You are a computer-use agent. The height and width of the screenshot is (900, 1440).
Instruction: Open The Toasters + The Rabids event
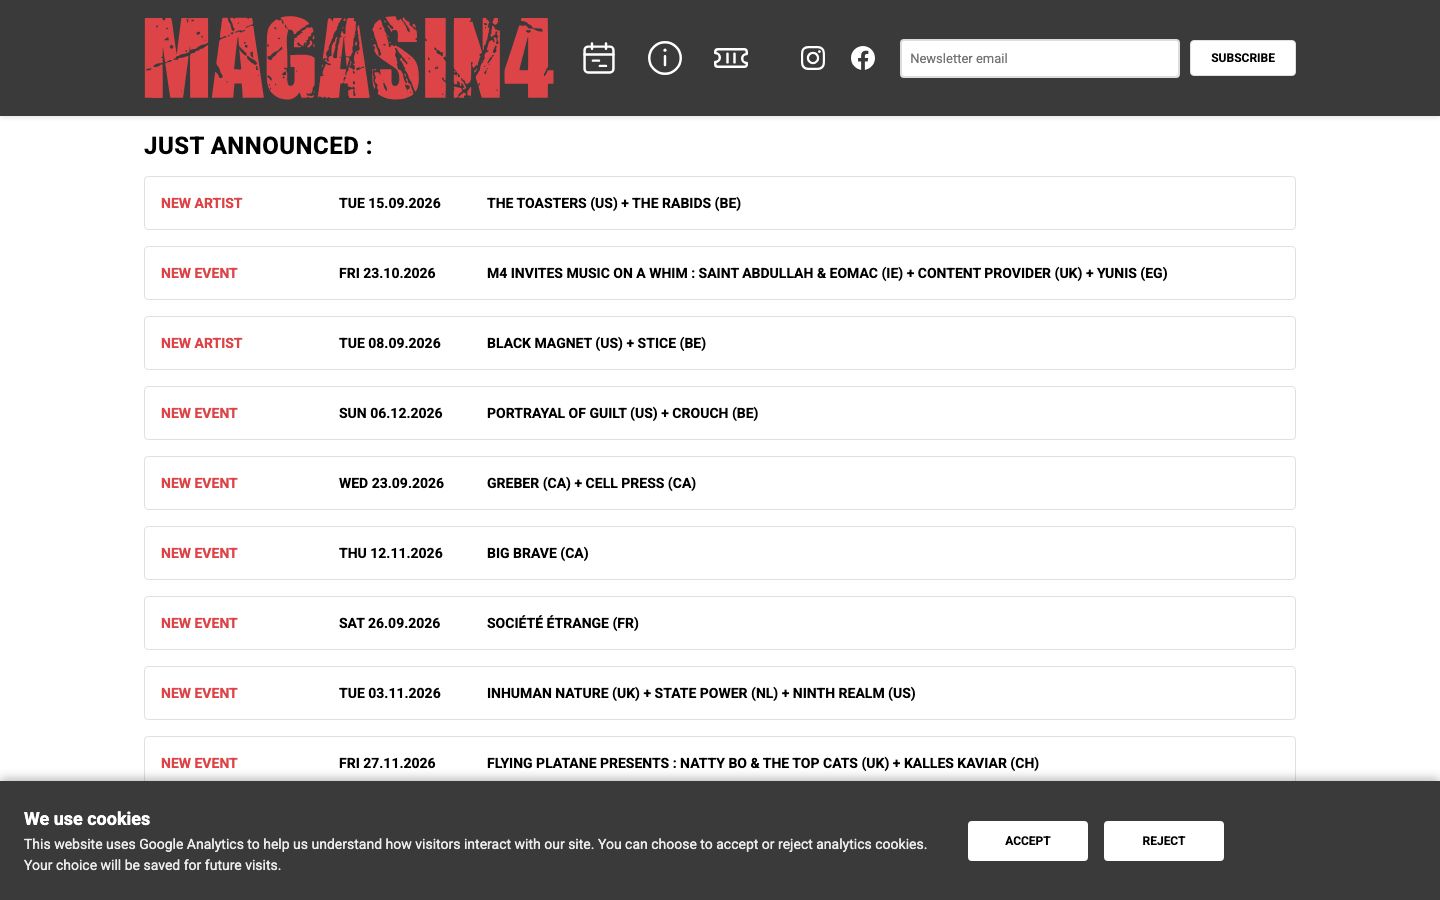[x=720, y=203]
